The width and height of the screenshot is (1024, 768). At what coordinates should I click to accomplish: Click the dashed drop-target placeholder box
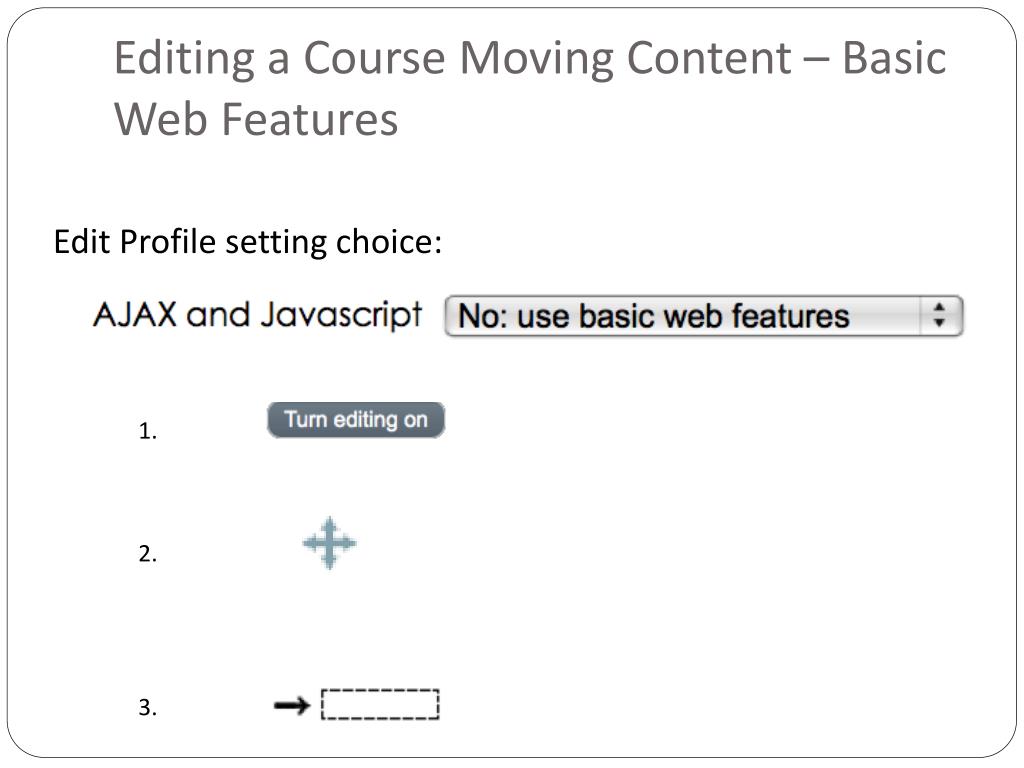(380, 705)
